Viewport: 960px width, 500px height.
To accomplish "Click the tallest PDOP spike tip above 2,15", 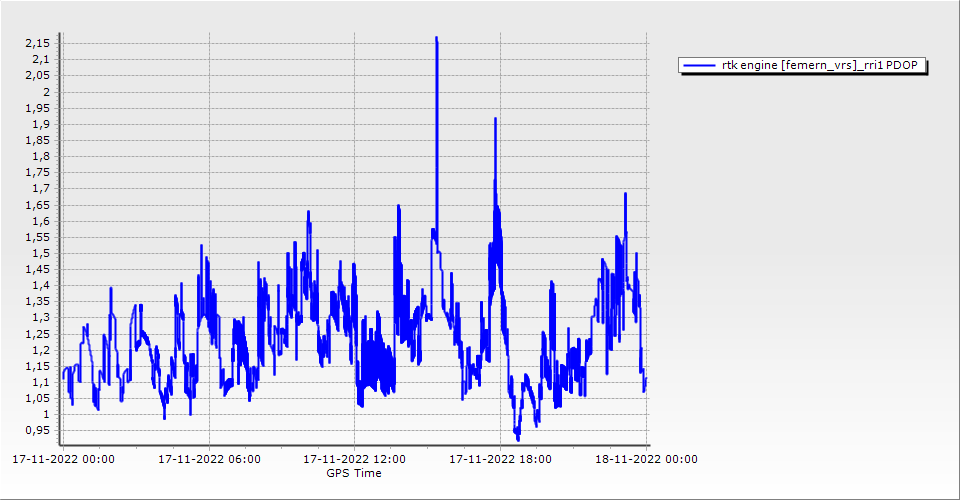I will (x=436, y=38).
